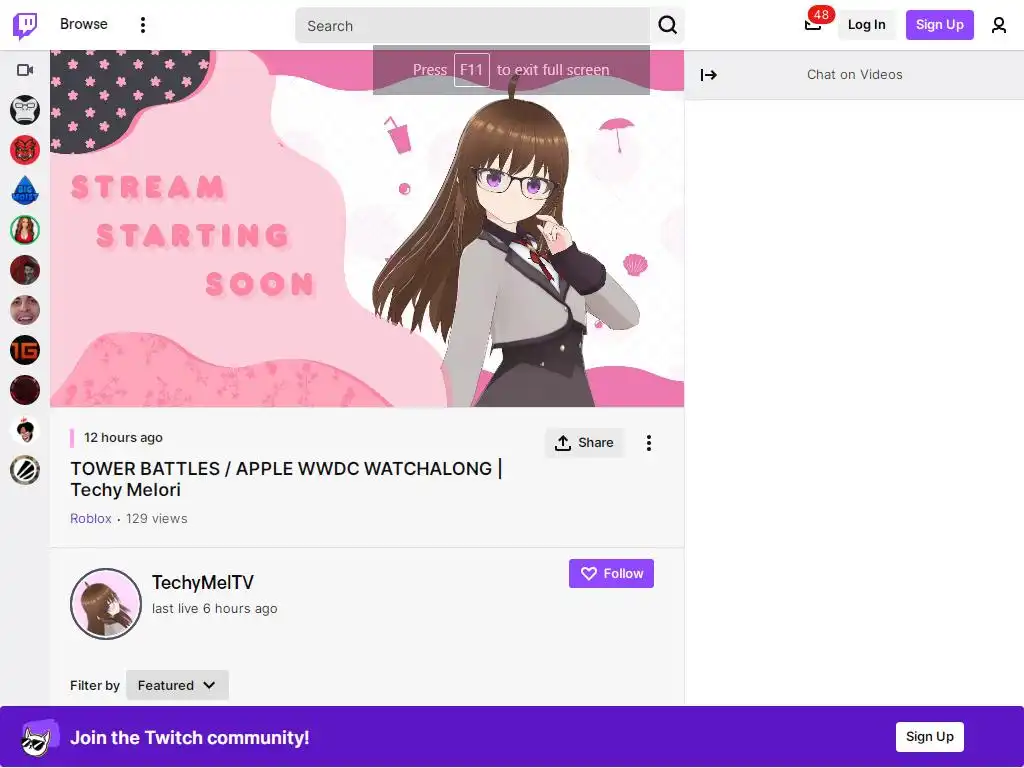Click the Log In button
This screenshot has width=1024, height=768.
866,25
